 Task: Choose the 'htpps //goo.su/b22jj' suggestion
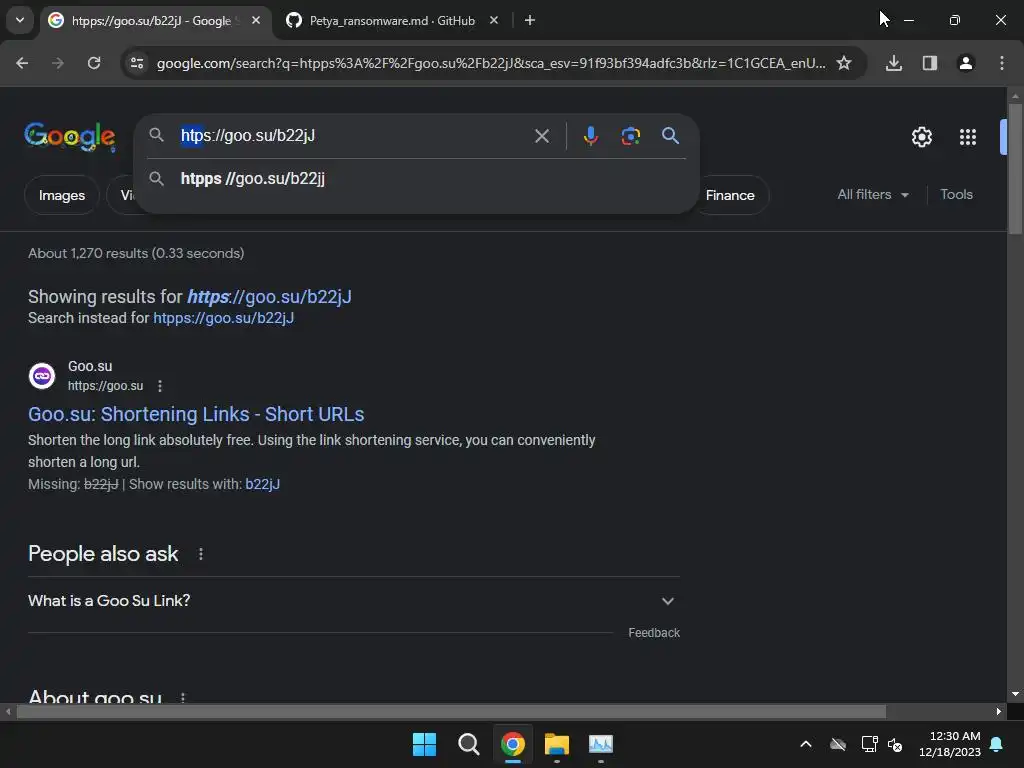[x=416, y=178]
